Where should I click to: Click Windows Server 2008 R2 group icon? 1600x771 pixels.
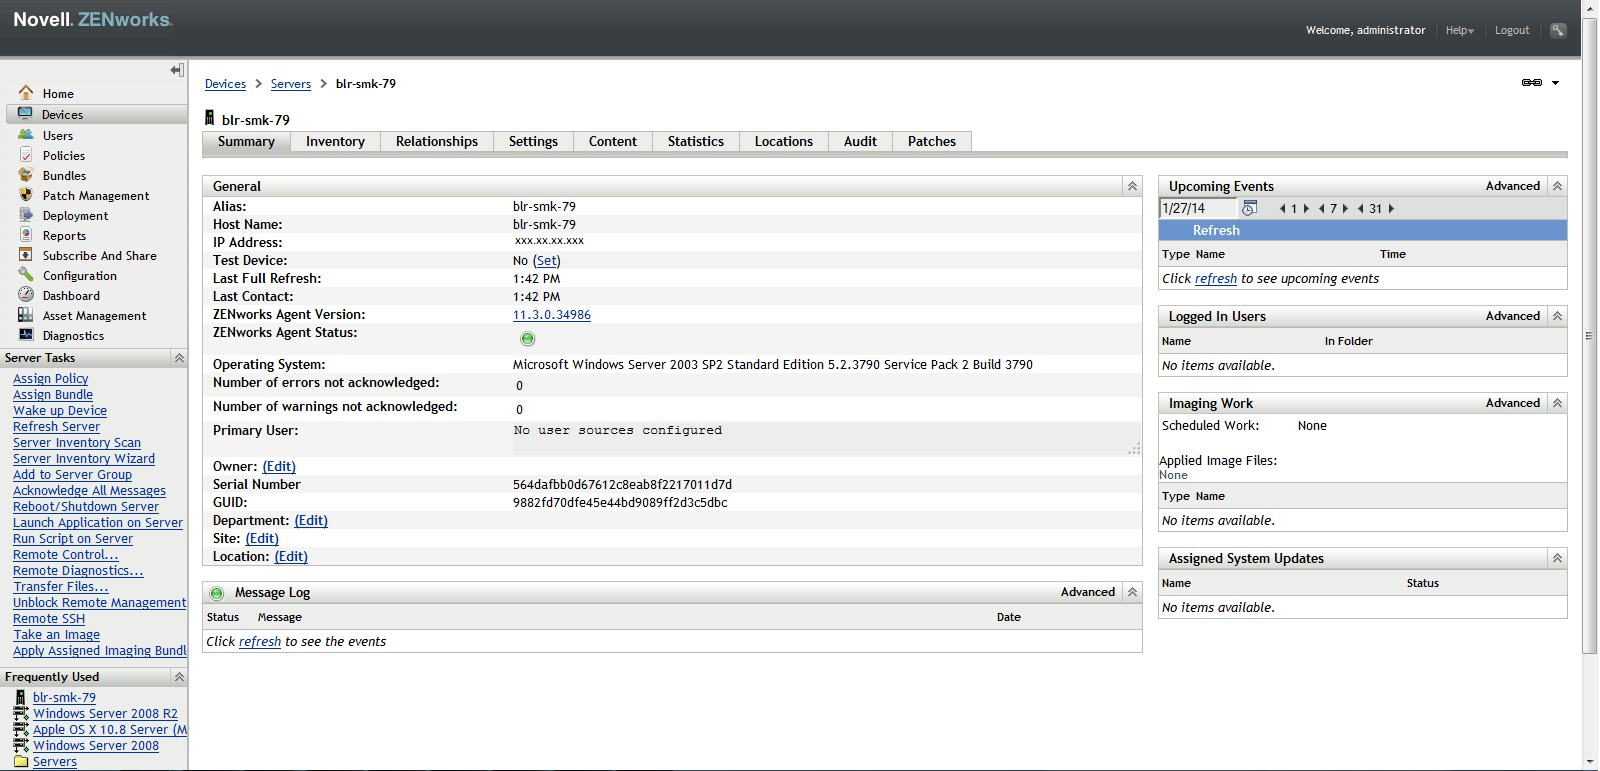click(x=21, y=713)
